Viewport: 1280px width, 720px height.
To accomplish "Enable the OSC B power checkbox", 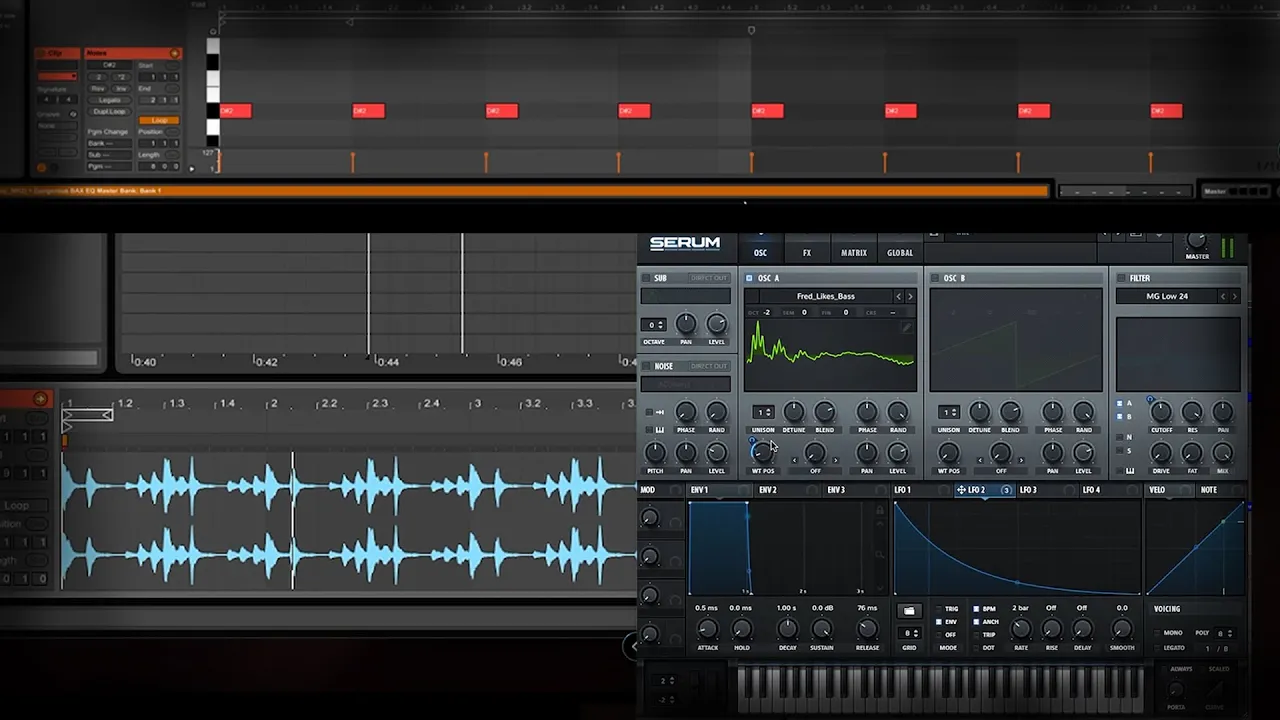I will pyautogui.click(x=935, y=278).
